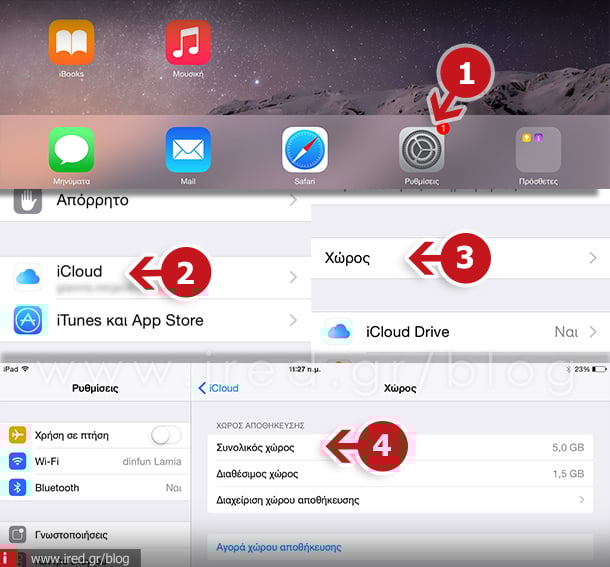The width and height of the screenshot is (610, 567).
Task: Tap the airplane mode icon
Action: pos(18,435)
